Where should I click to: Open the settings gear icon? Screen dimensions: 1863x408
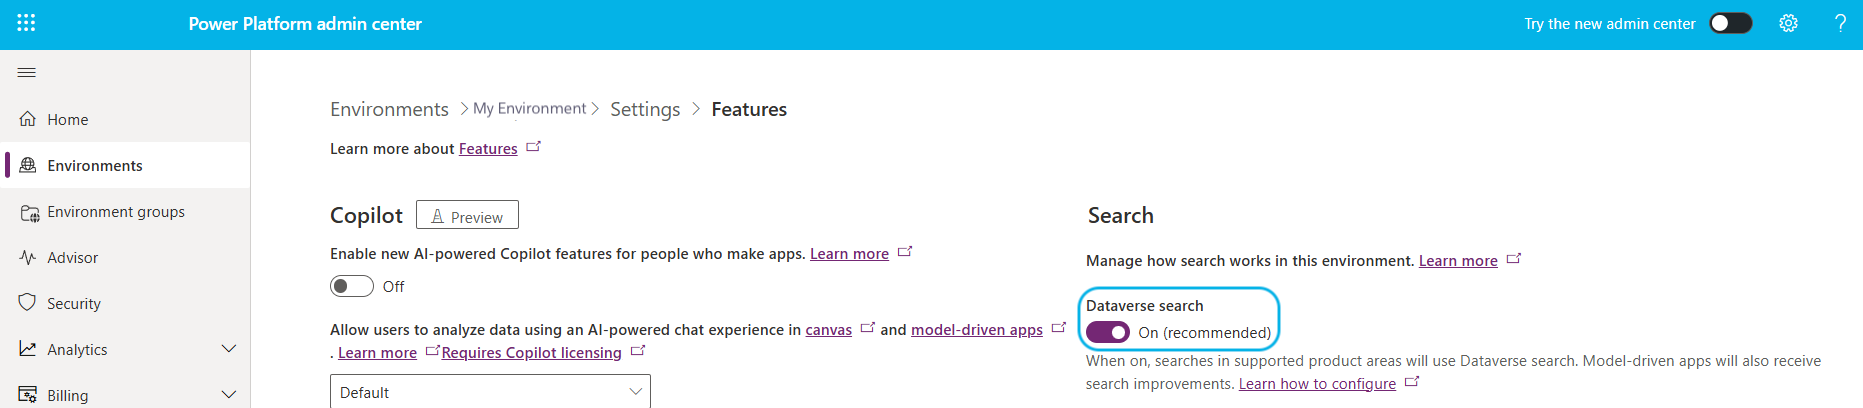1788,23
